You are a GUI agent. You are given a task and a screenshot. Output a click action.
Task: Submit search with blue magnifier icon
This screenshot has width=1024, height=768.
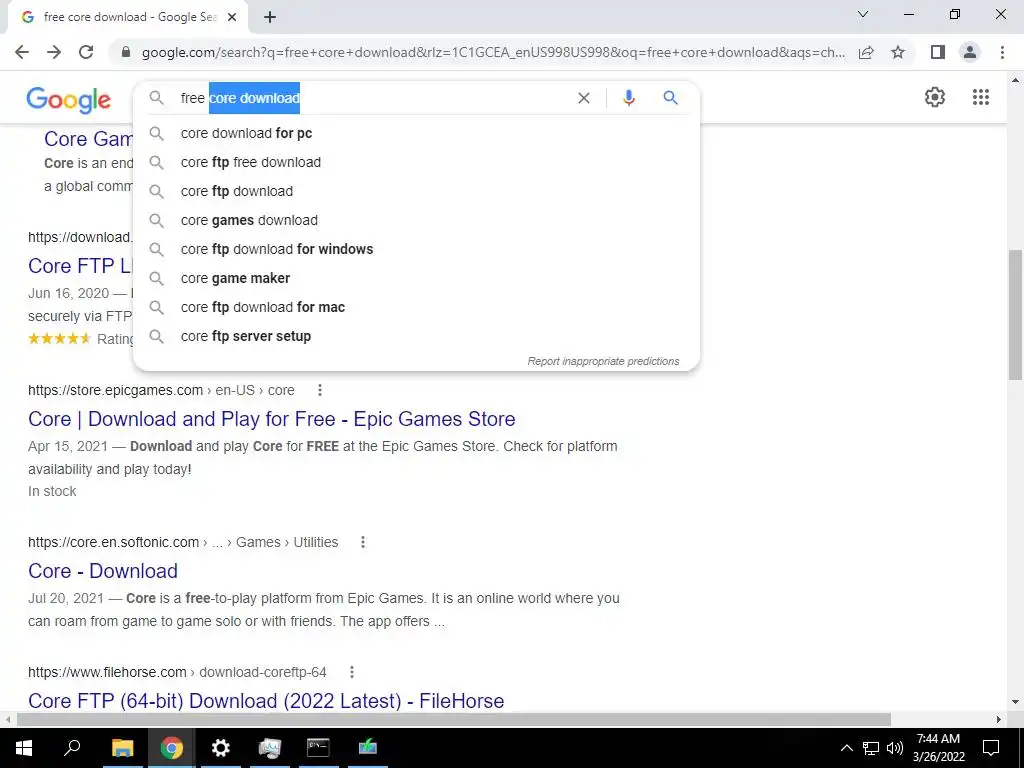[x=671, y=98]
